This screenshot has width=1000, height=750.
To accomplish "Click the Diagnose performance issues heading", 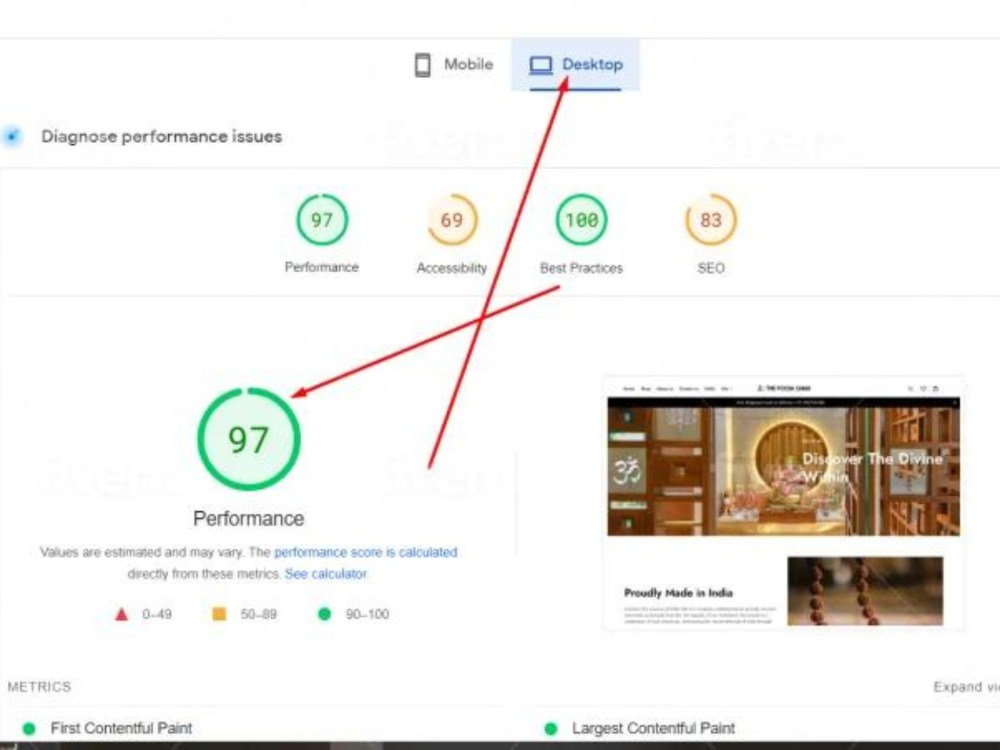I will pyautogui.click(x=161, y=136).
